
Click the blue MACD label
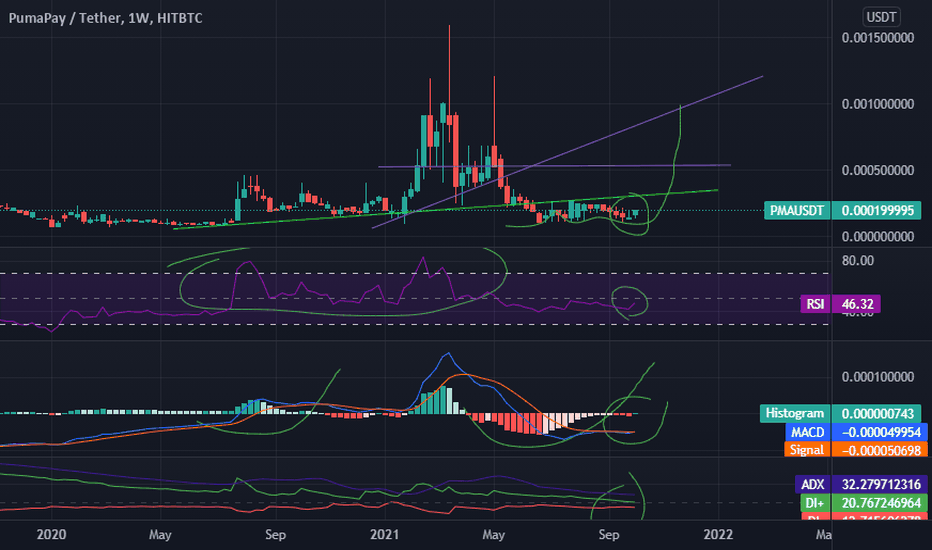tap(808, 432)
